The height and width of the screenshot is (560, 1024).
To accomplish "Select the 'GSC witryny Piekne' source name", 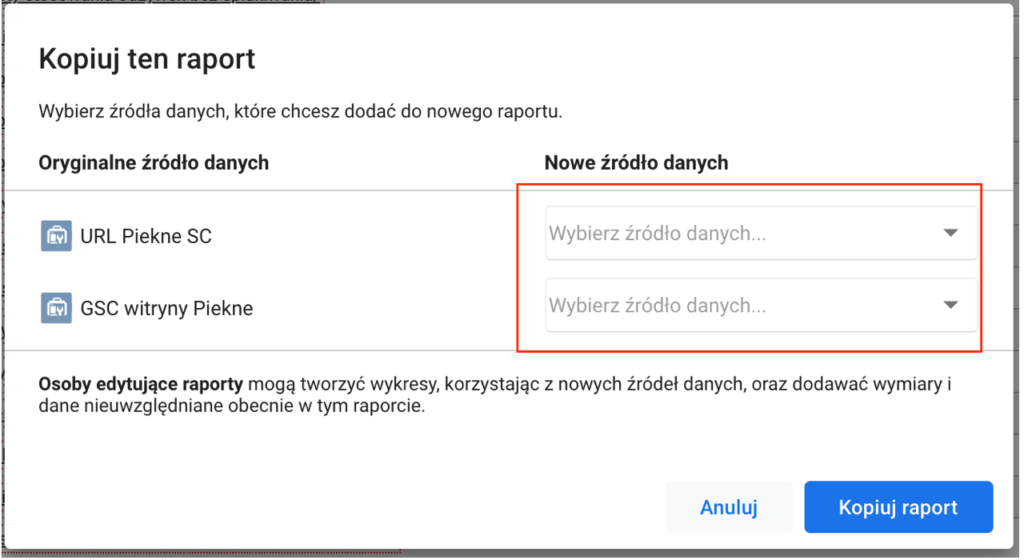I will coord(166,309).
